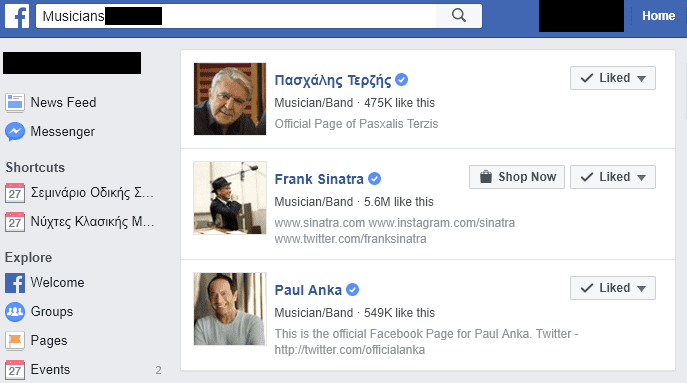
Task: Expand dropdown arrow on Frank Sinatra Liked button
Action: coord(641,178)
